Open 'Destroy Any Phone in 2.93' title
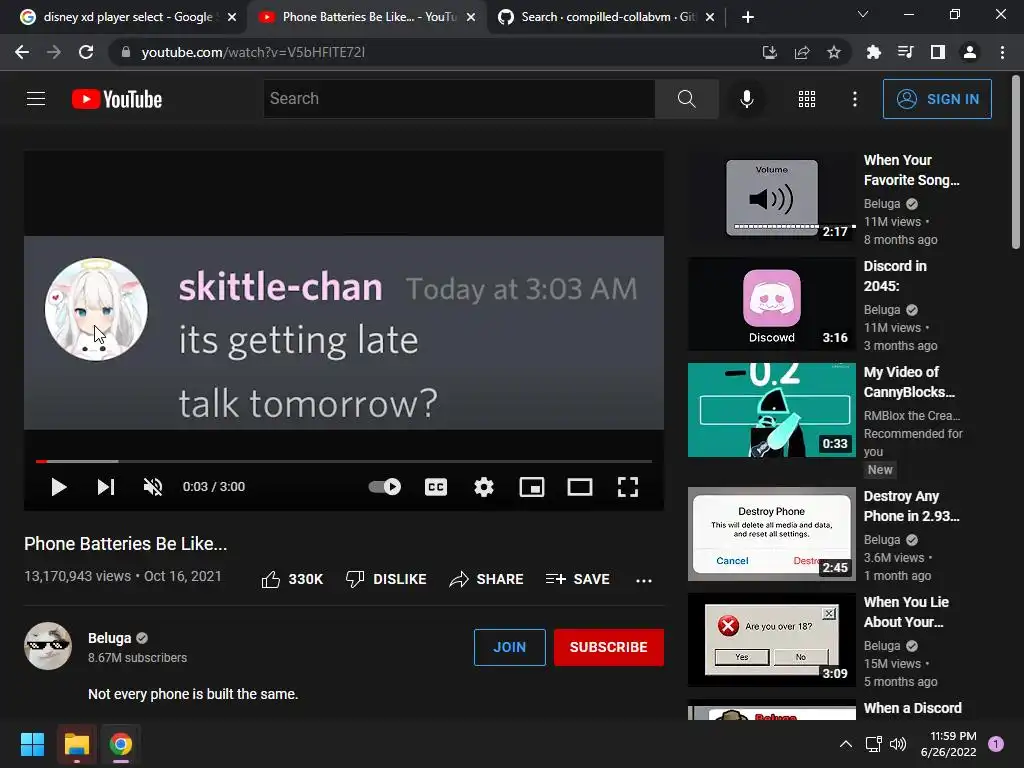 (912, 506)
